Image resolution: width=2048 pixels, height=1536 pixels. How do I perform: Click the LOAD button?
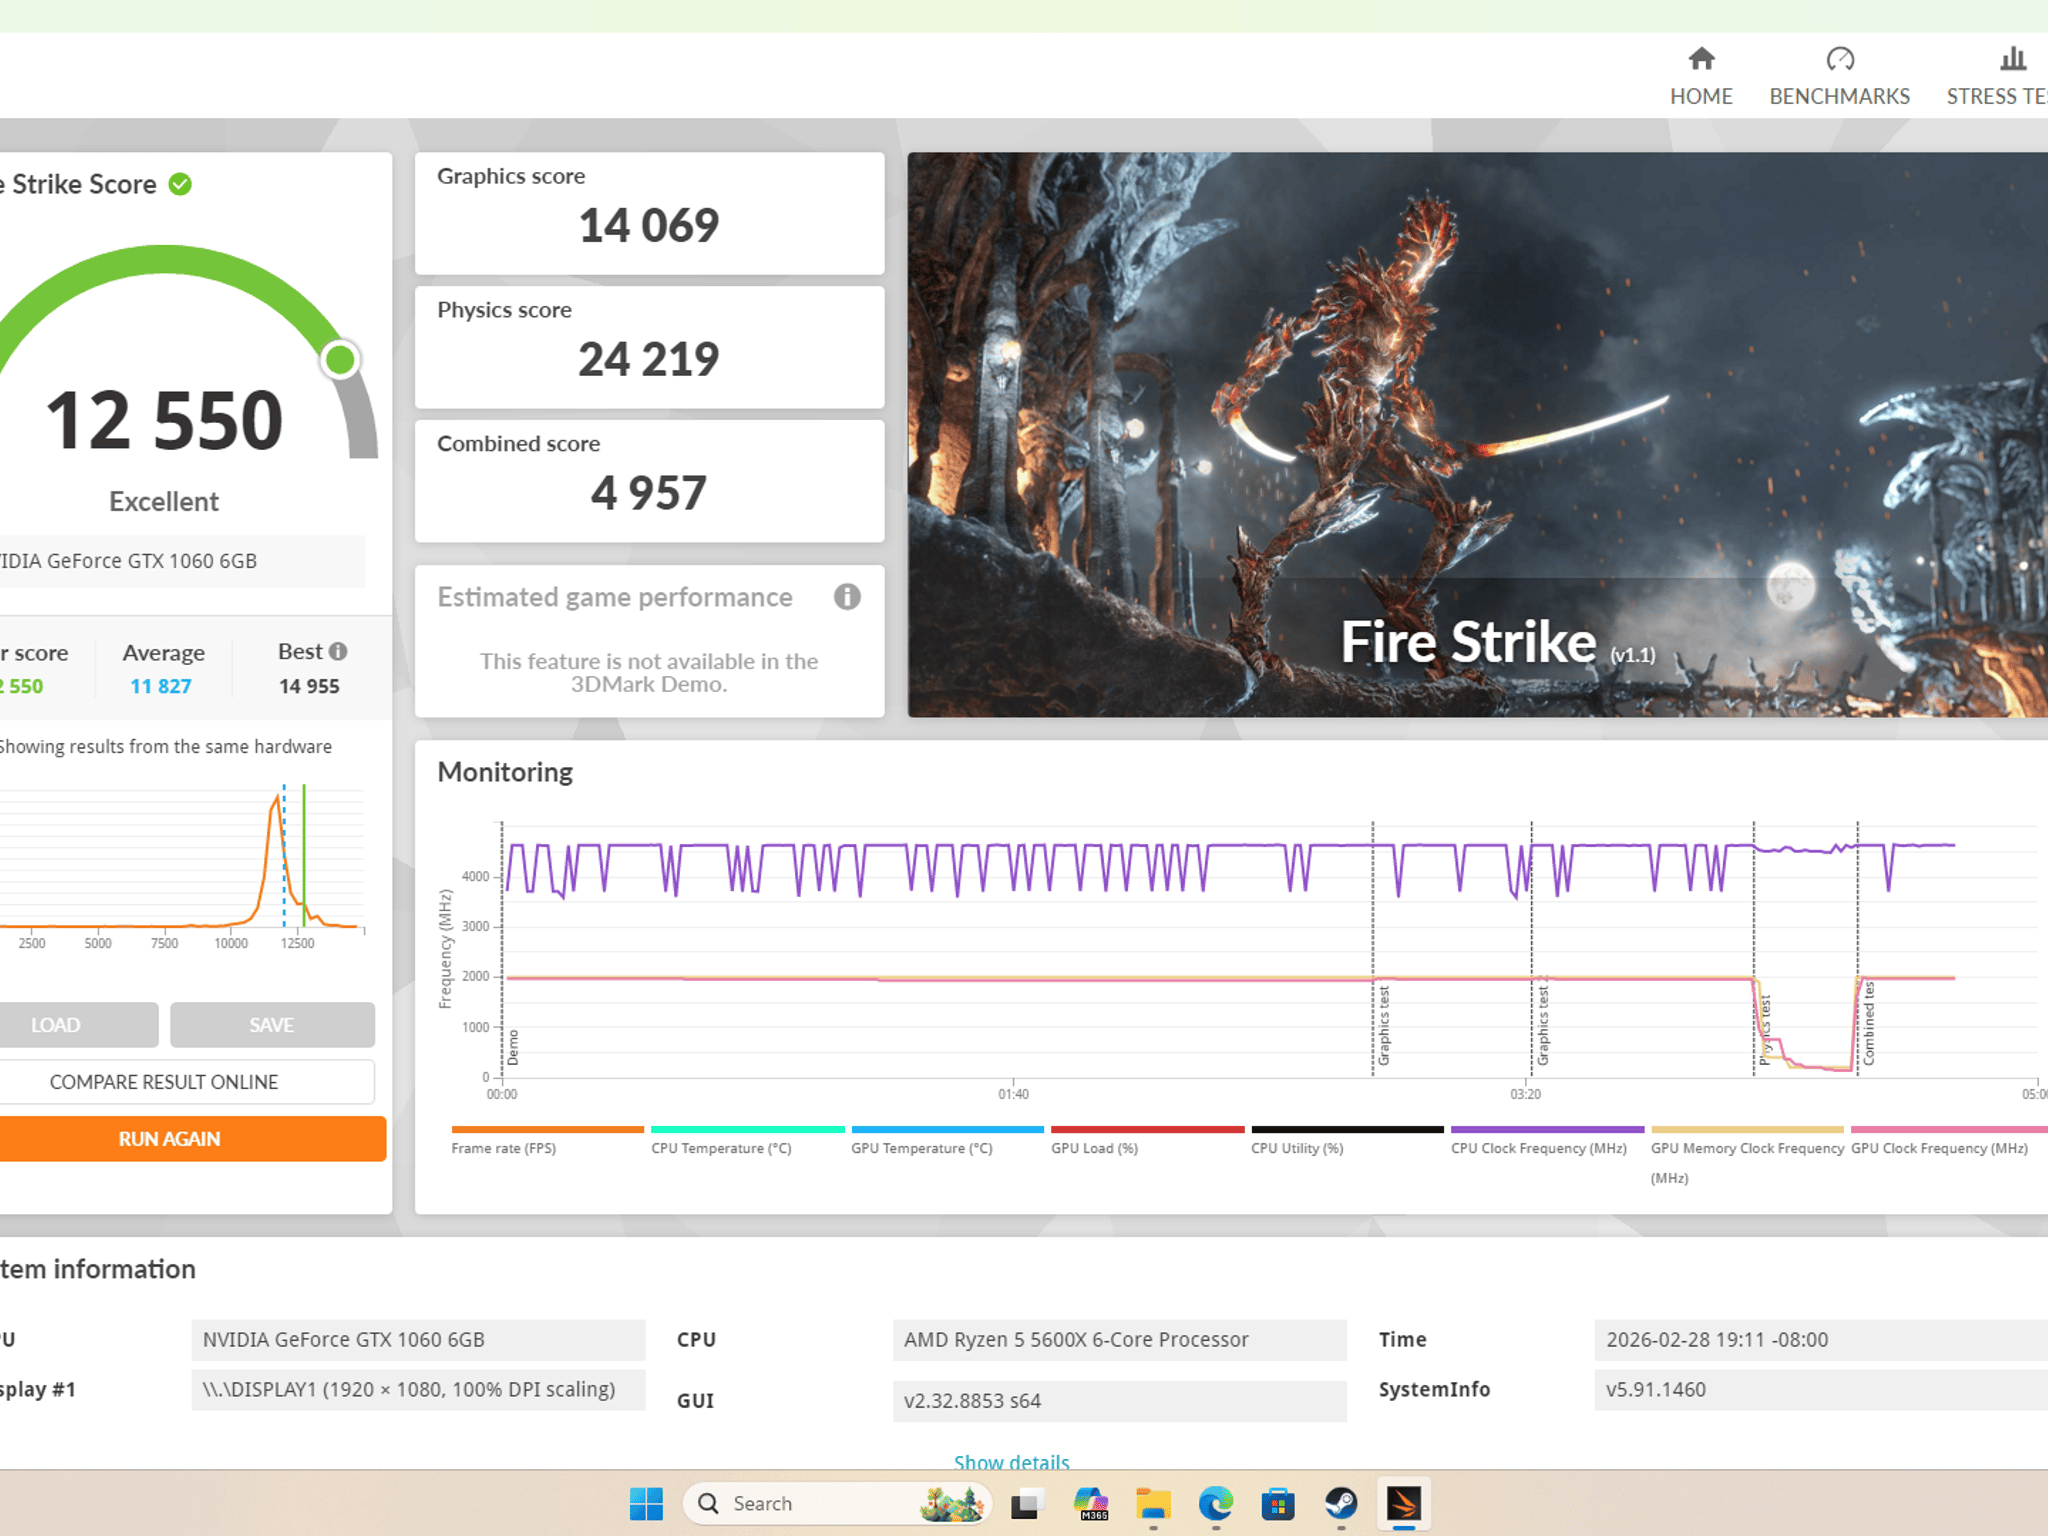tap(78, 1025)
